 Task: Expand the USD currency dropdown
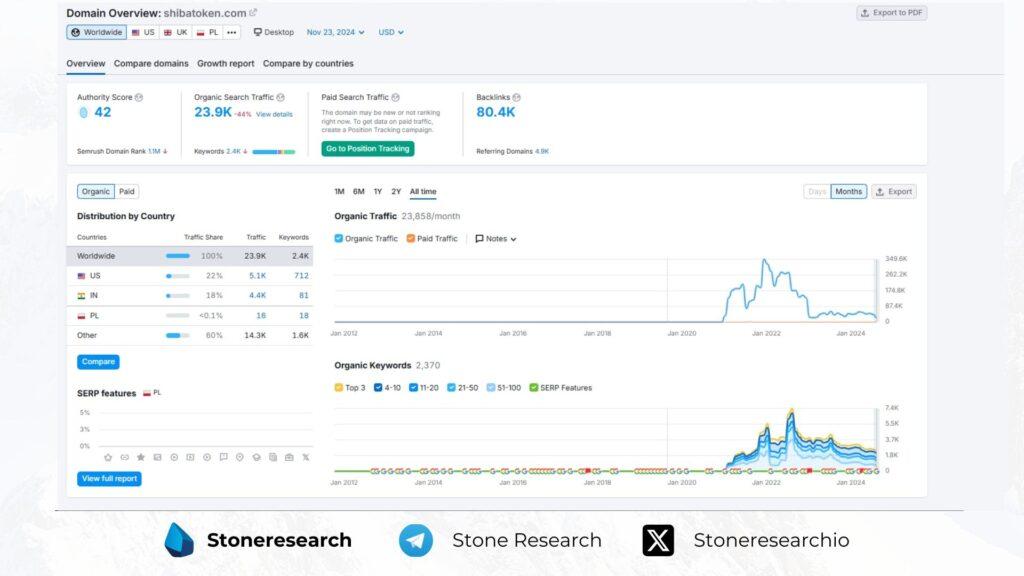[x=391, y=32]
